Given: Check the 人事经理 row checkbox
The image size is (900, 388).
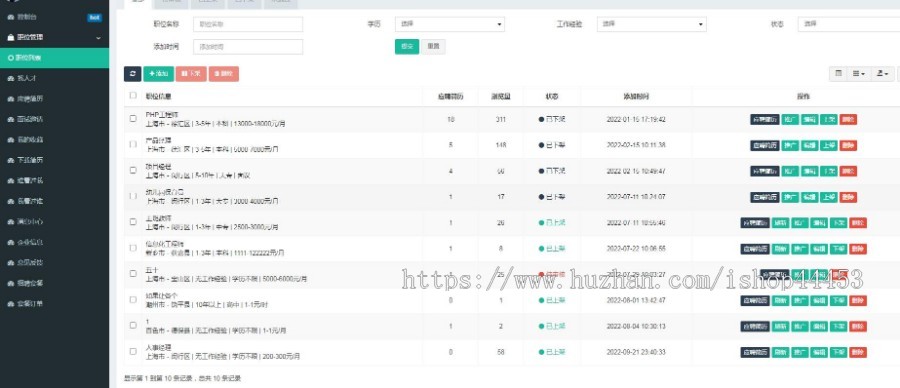Looking at the screenshot, I should [133, 351].
